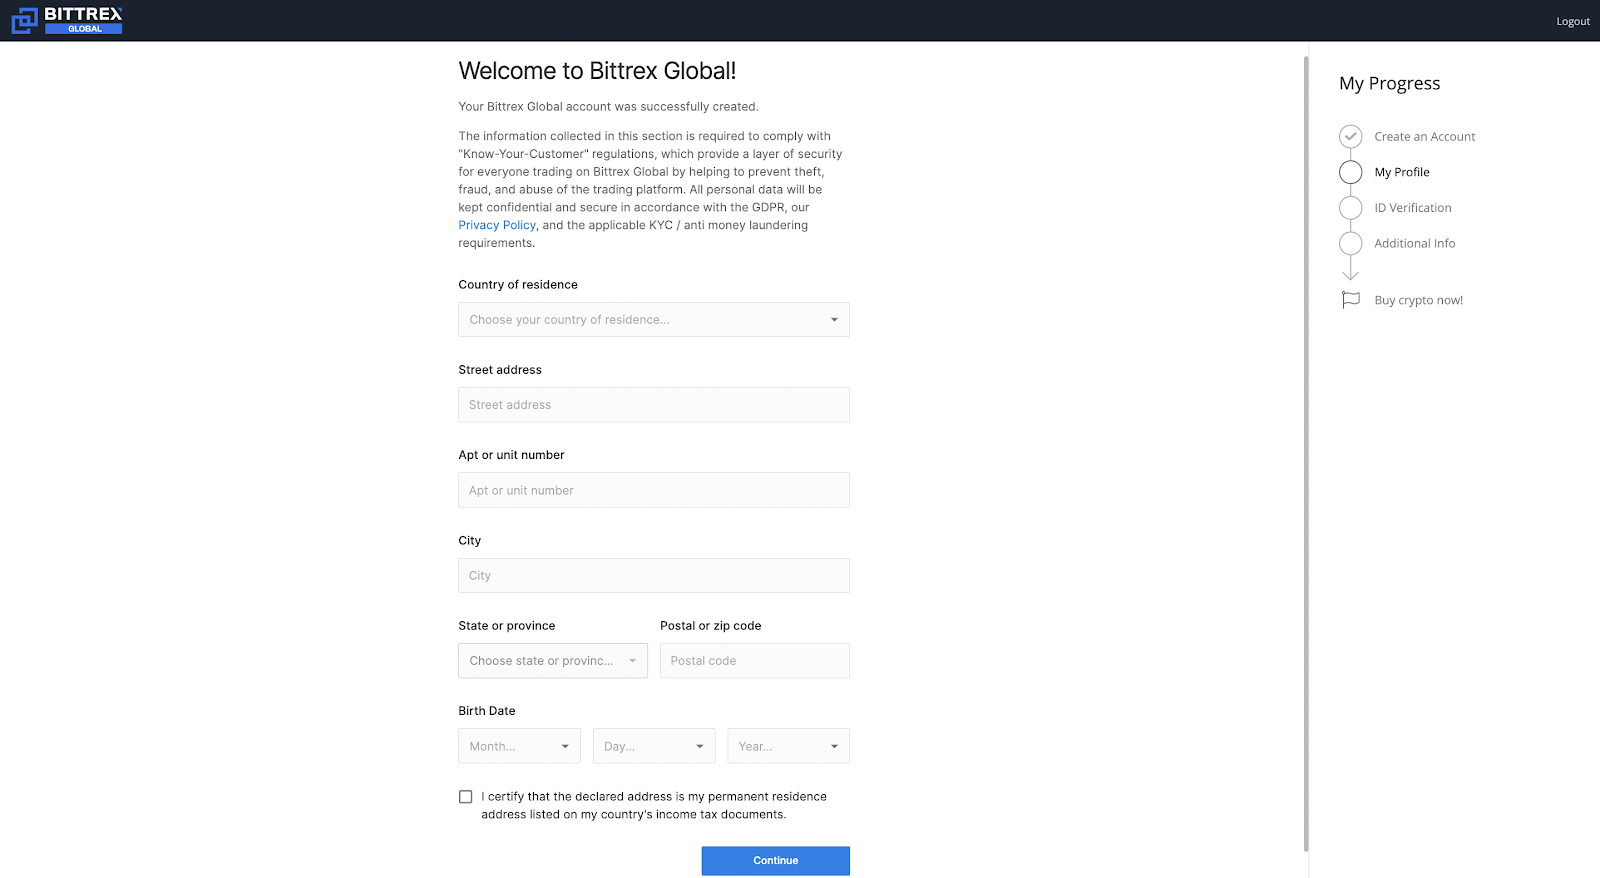Click the Postal or zip code label
1600x878 pixels.
click(710, 626)
